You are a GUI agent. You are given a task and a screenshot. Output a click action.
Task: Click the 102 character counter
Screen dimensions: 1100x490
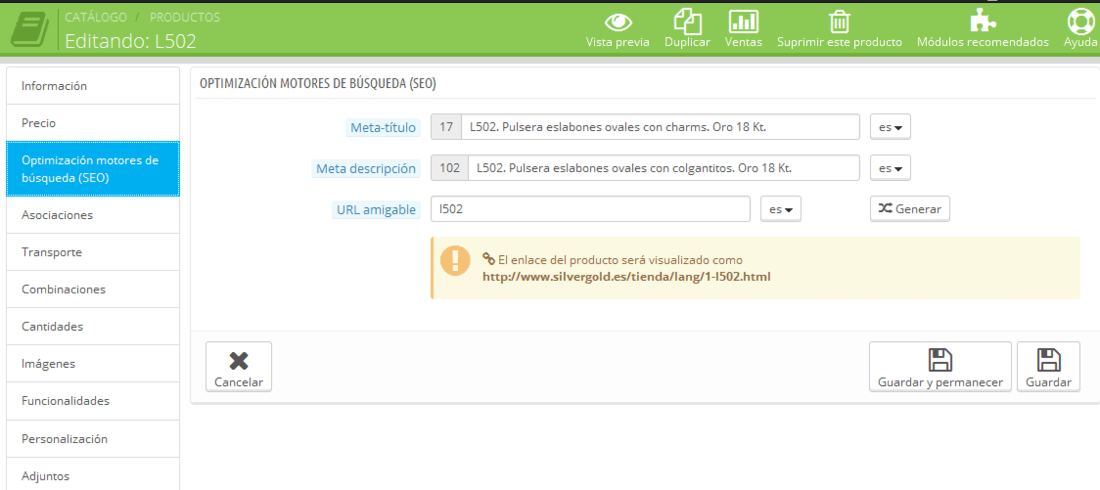(x=449, y=168)
